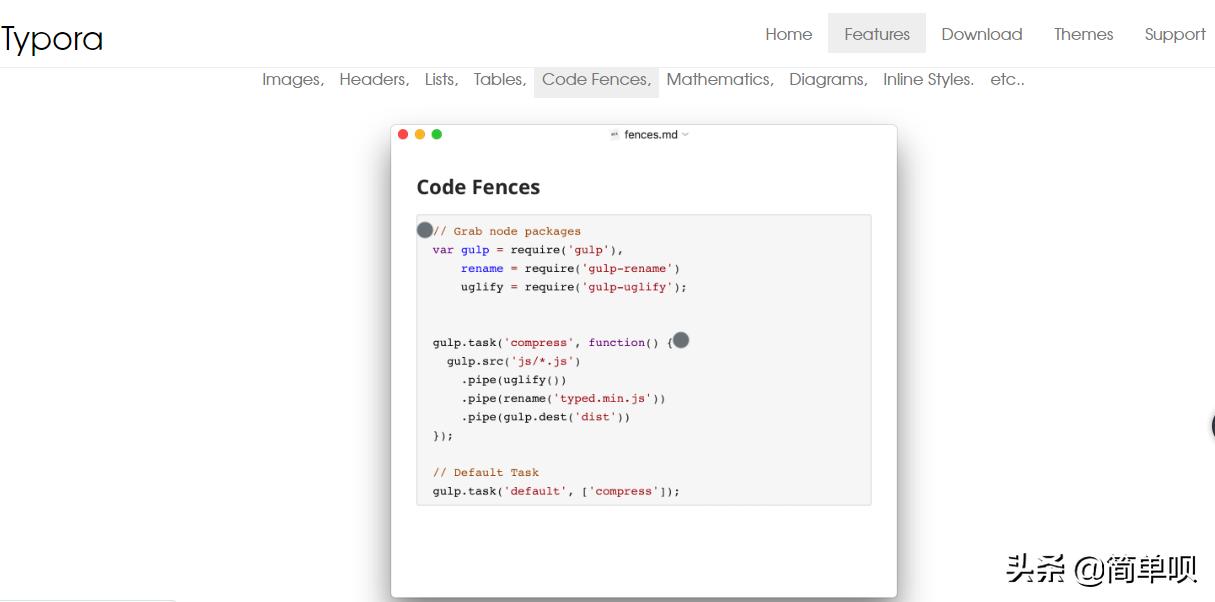
Task: Click the green zoom dot on demo window
Action: [437, 134]
